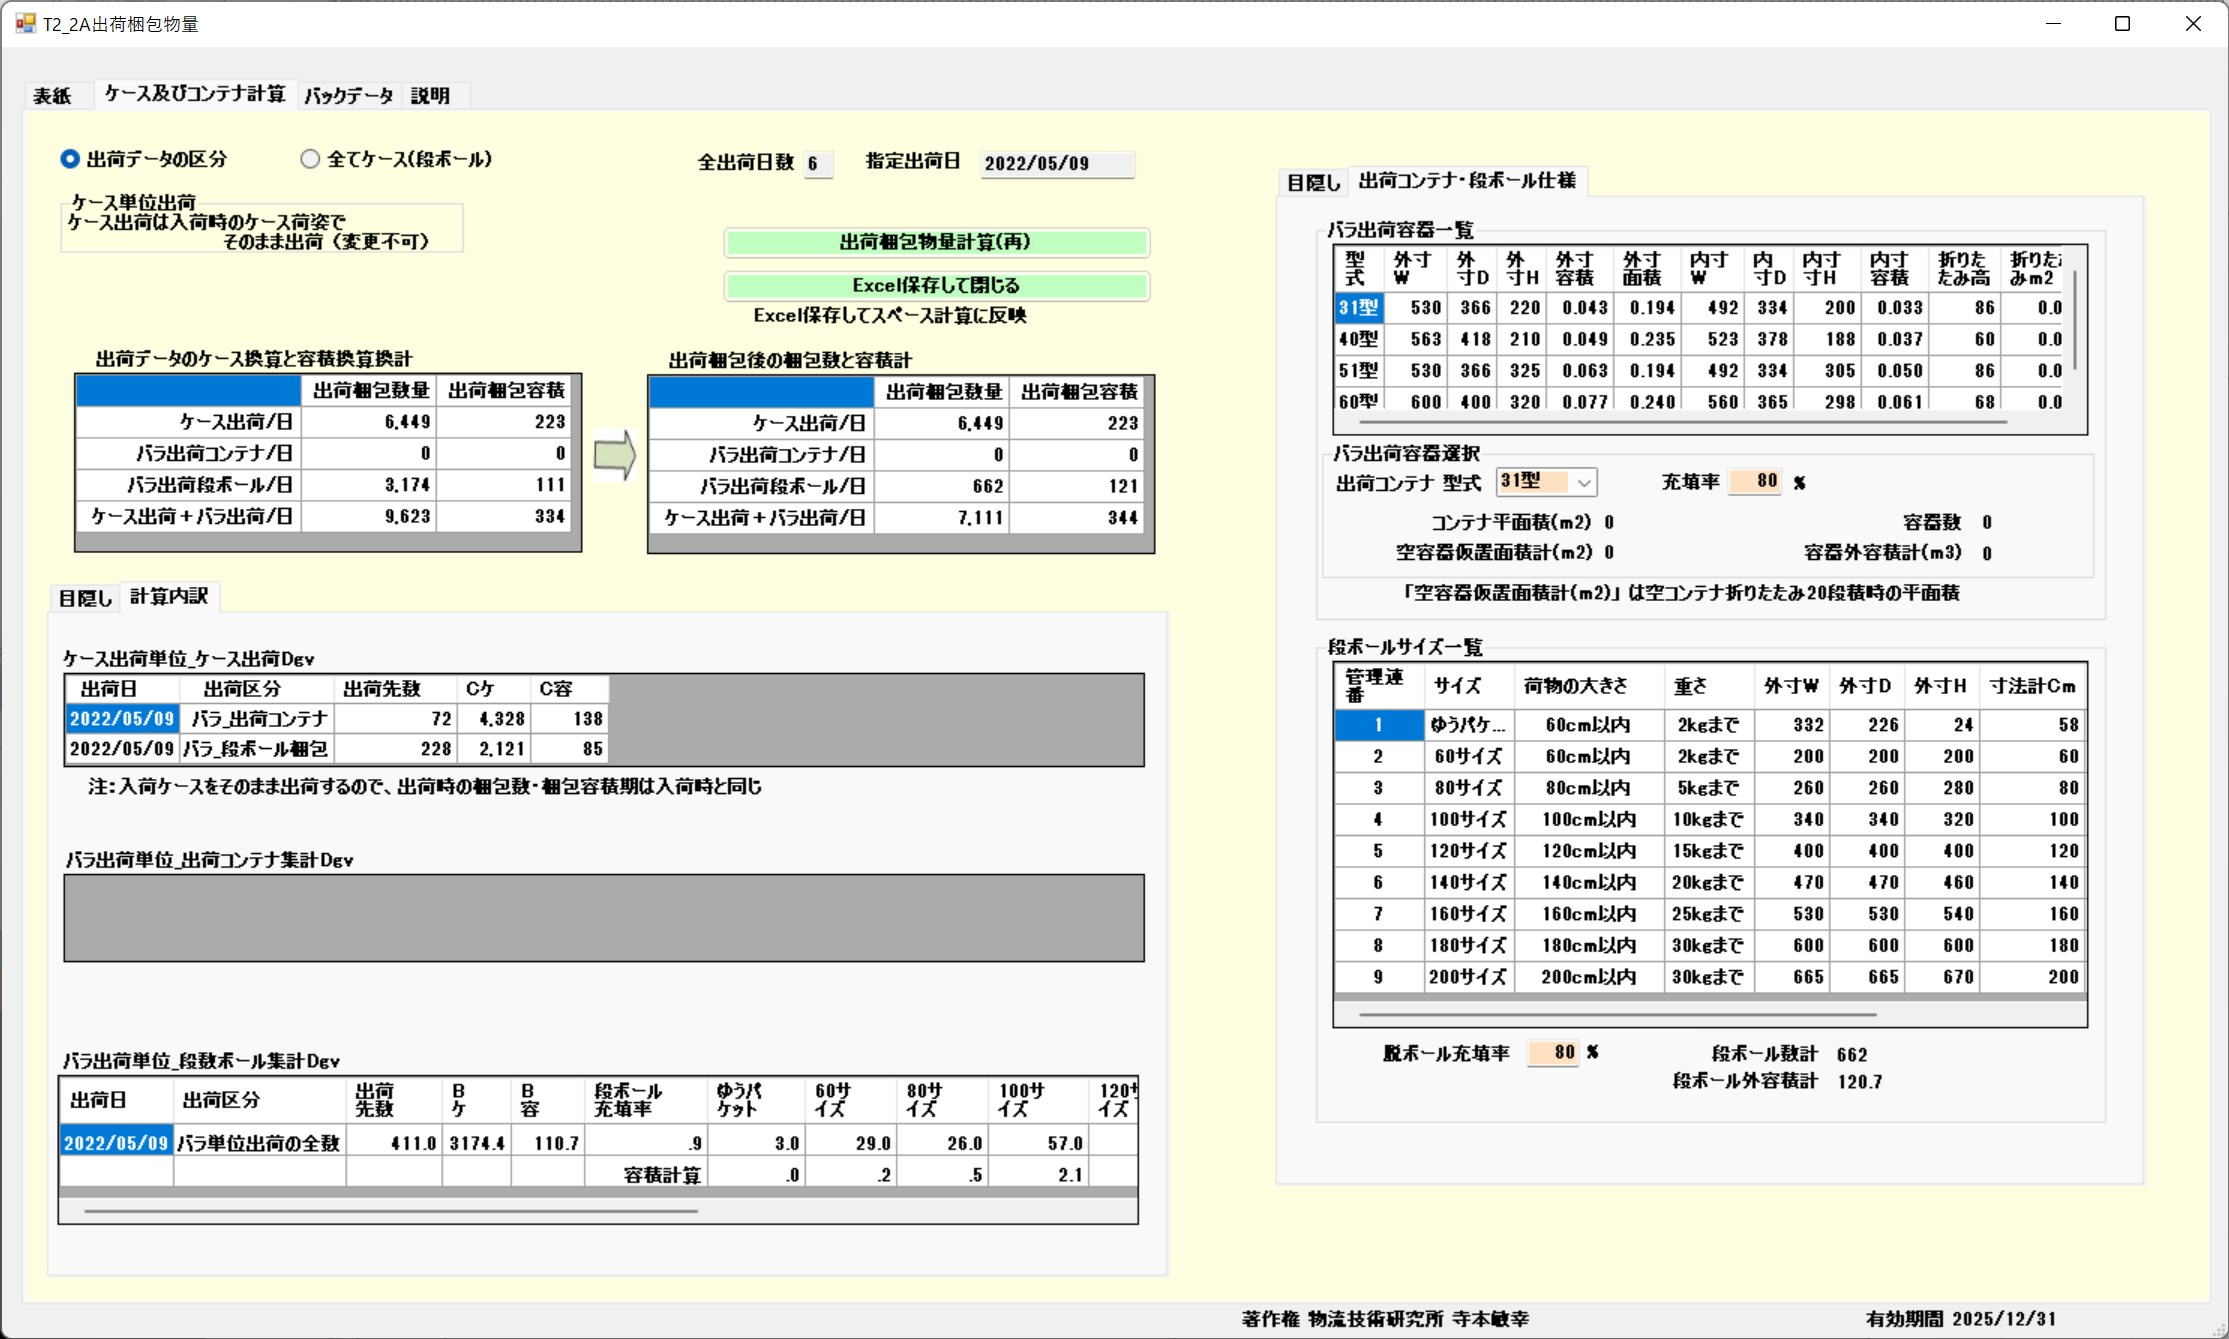Click the 目隠し tab above 計算内訳

point(85,598)
